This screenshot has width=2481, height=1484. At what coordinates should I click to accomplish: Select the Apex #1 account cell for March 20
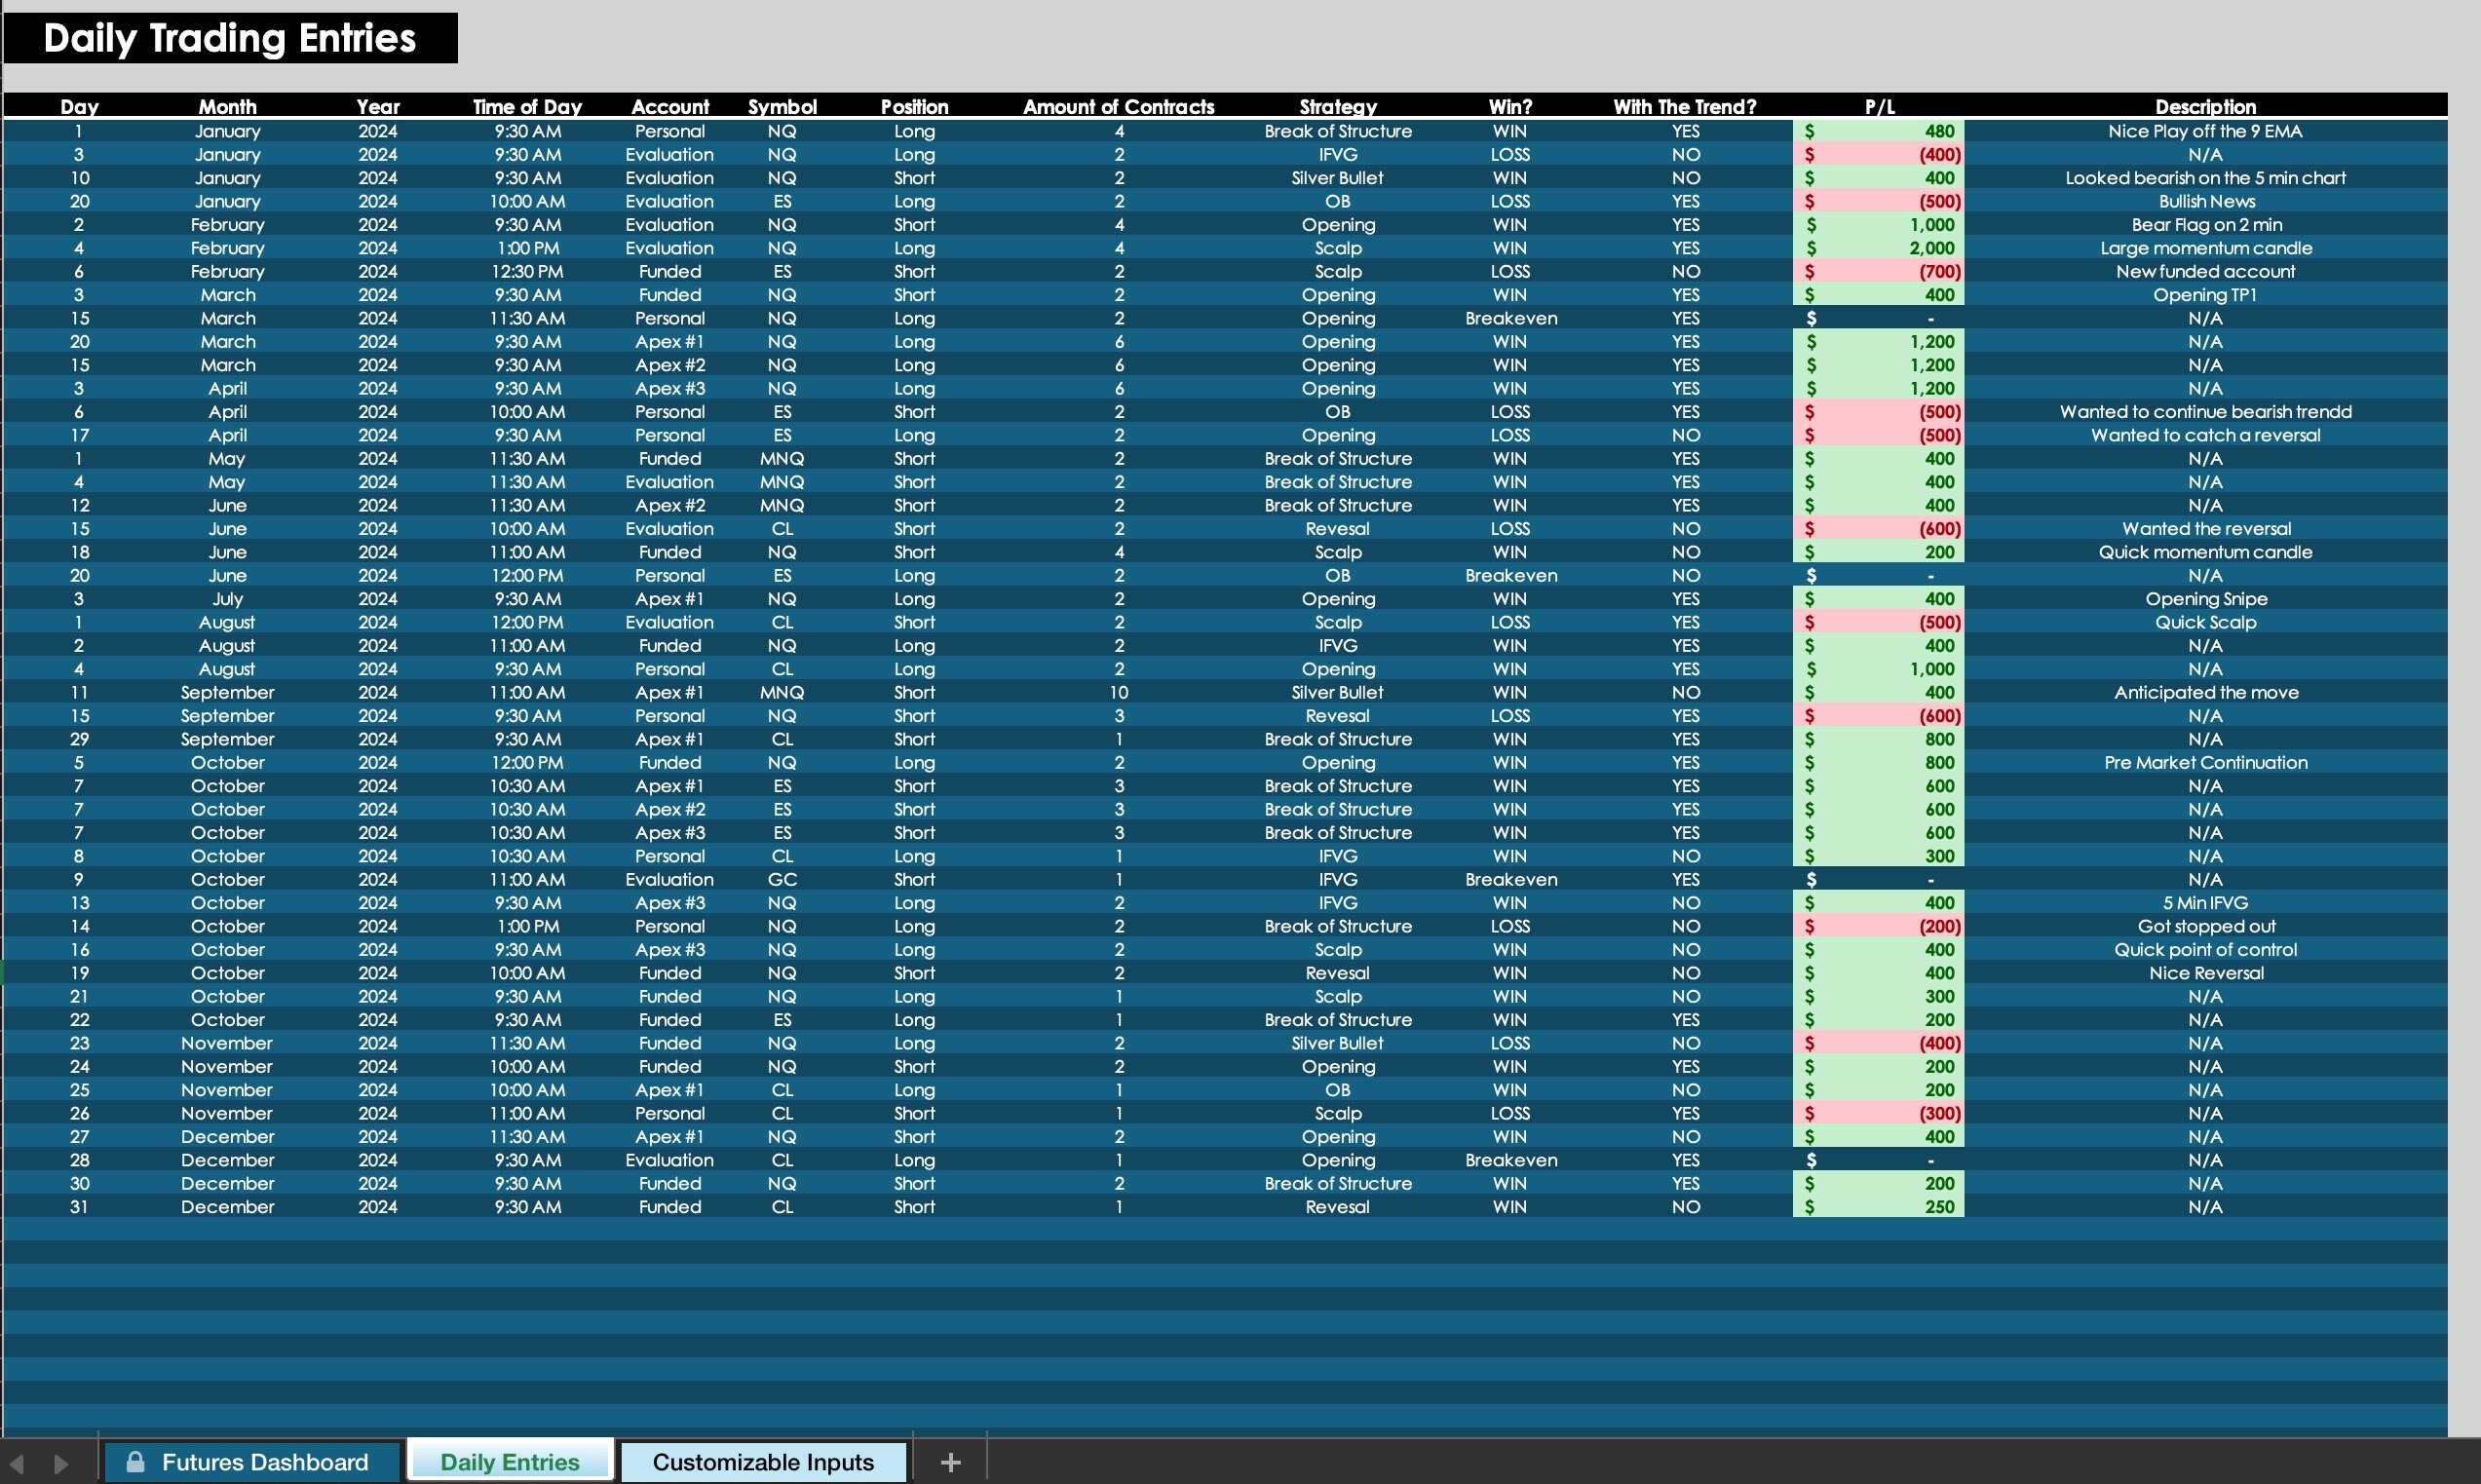pyautogui.click(x=670, y=341)
